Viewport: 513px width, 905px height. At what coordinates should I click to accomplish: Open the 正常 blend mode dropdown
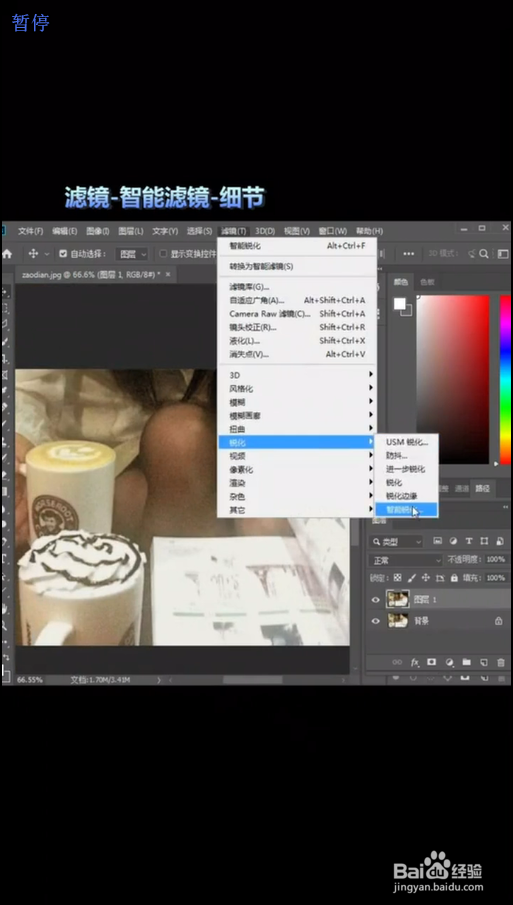pyautogui.click(x=406, y=560)
